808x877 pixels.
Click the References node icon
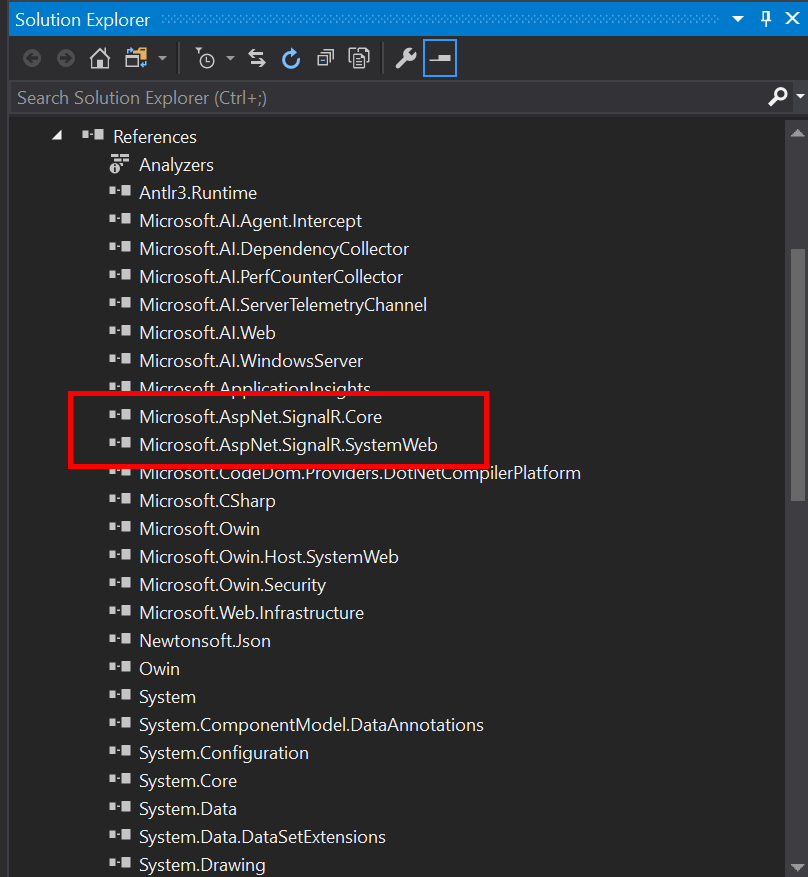[x=93, y=135]
